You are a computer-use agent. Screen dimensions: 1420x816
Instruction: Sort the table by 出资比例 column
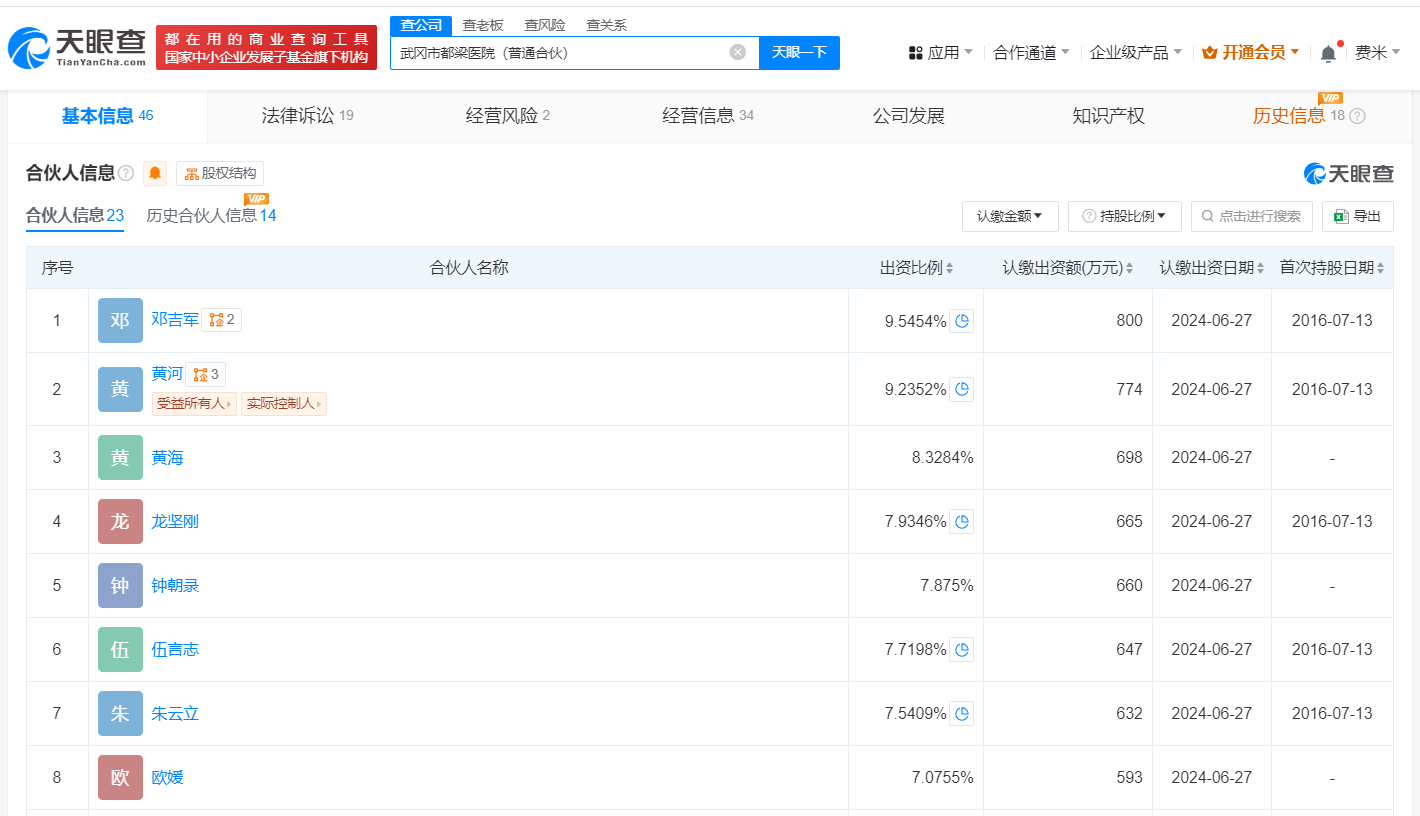point(916,268)
